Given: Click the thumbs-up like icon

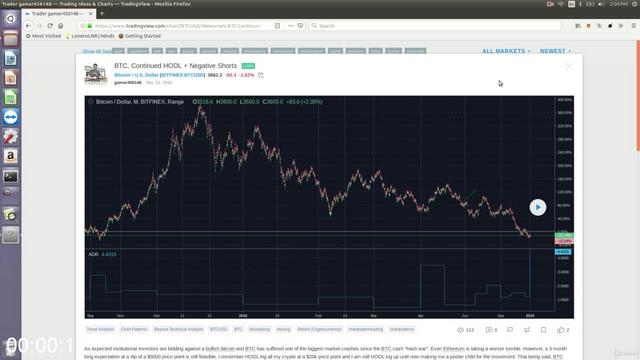Looking at the screenshot, I should (x=561, y=330).
